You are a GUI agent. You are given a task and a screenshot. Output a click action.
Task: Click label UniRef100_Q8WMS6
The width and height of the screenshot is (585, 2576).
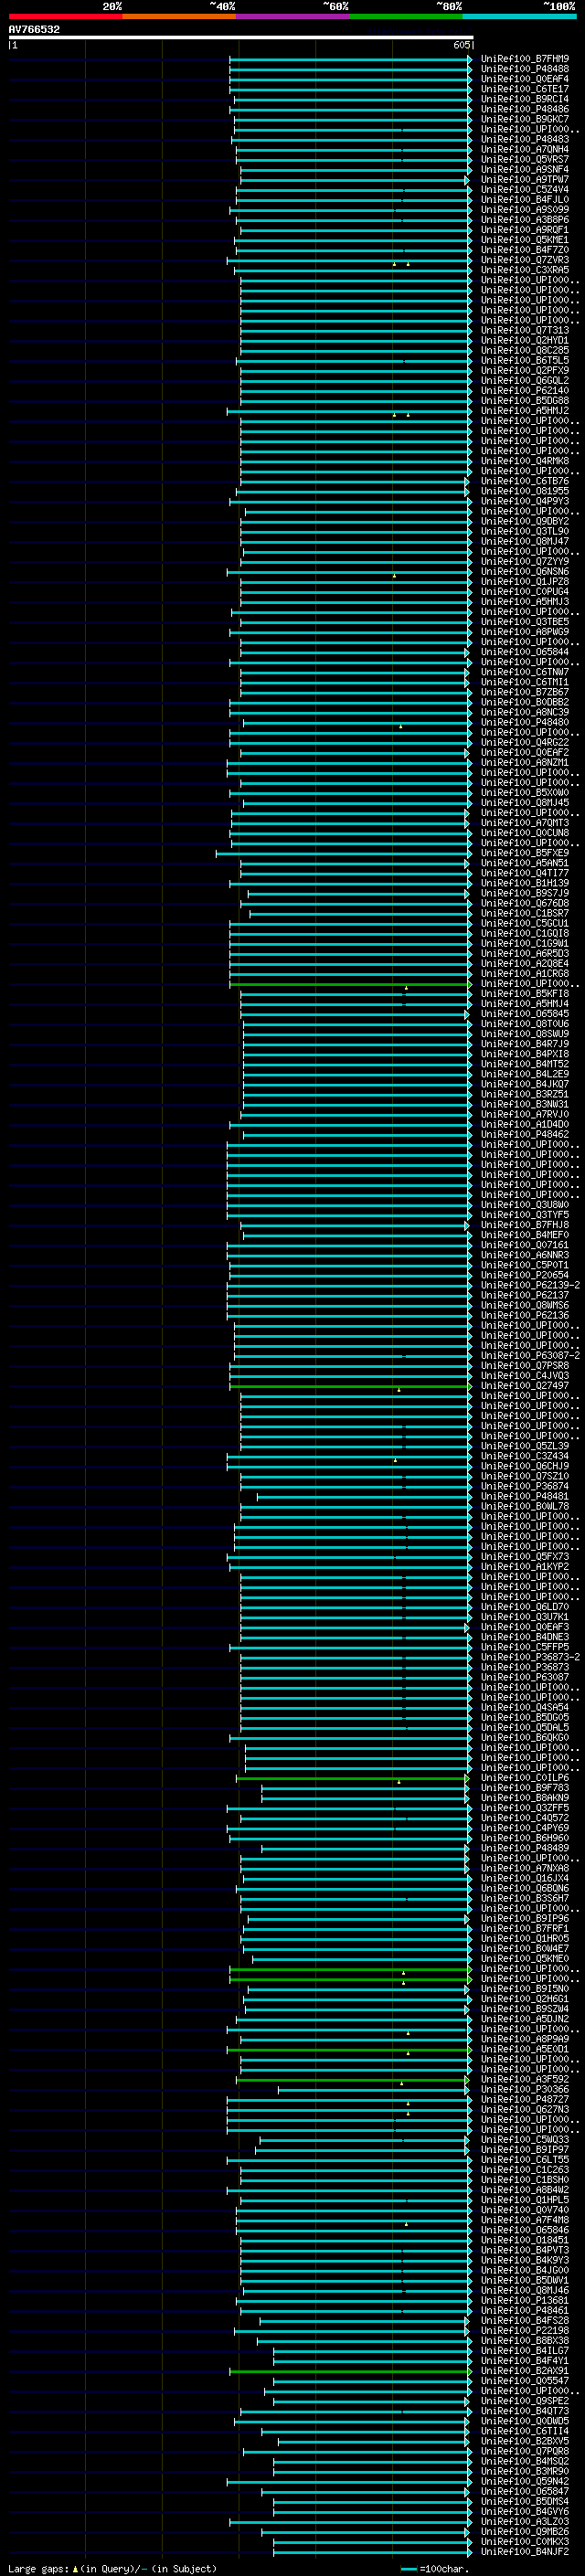[525, 1305]
